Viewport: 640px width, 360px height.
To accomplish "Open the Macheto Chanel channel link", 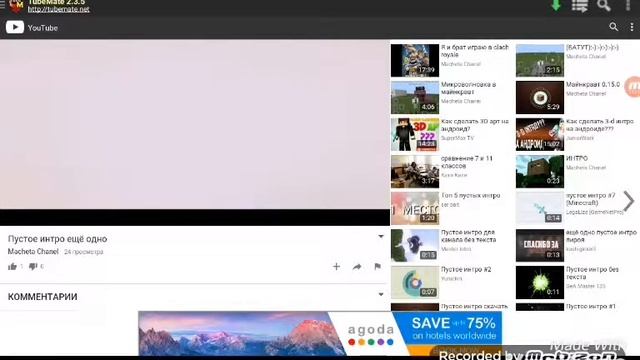I will tap(33, 251).
